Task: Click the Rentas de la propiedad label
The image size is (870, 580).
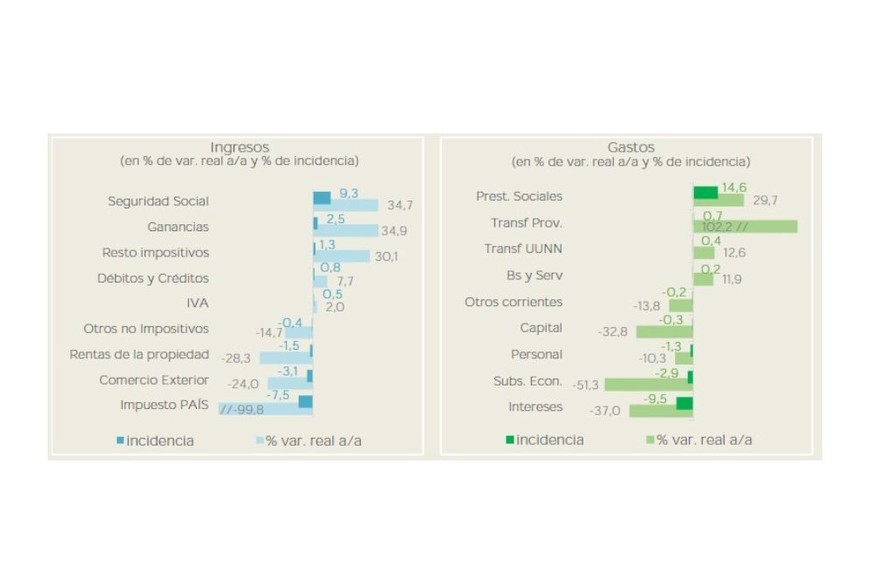Action: 139,354
